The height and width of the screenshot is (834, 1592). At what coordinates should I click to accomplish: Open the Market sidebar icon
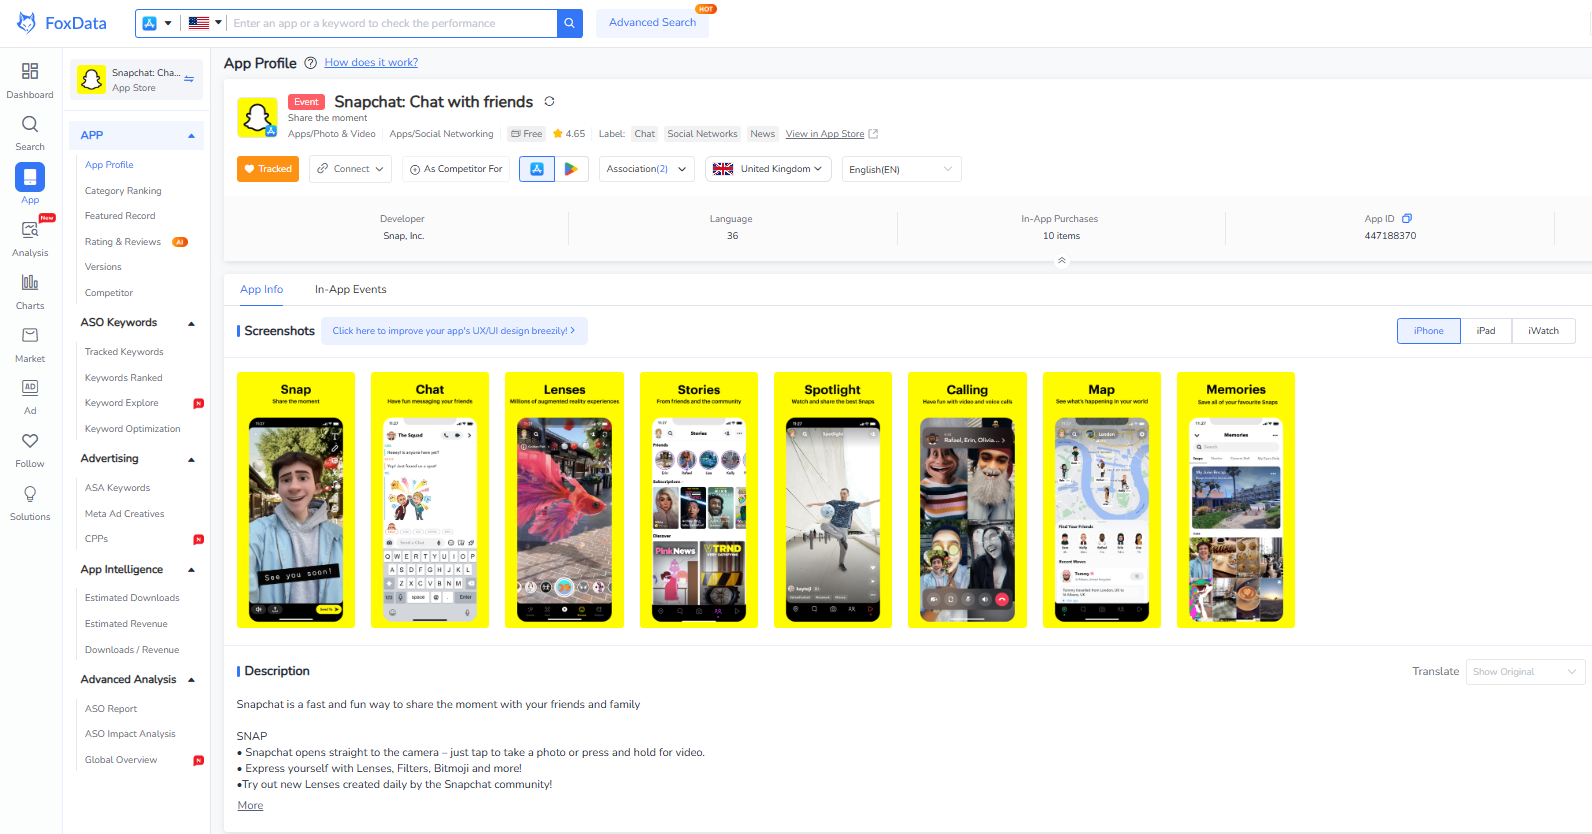coord(30,335)
